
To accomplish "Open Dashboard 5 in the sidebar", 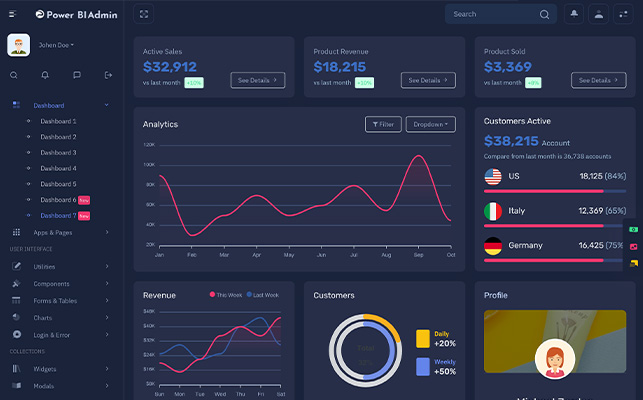I will (58, 184).
